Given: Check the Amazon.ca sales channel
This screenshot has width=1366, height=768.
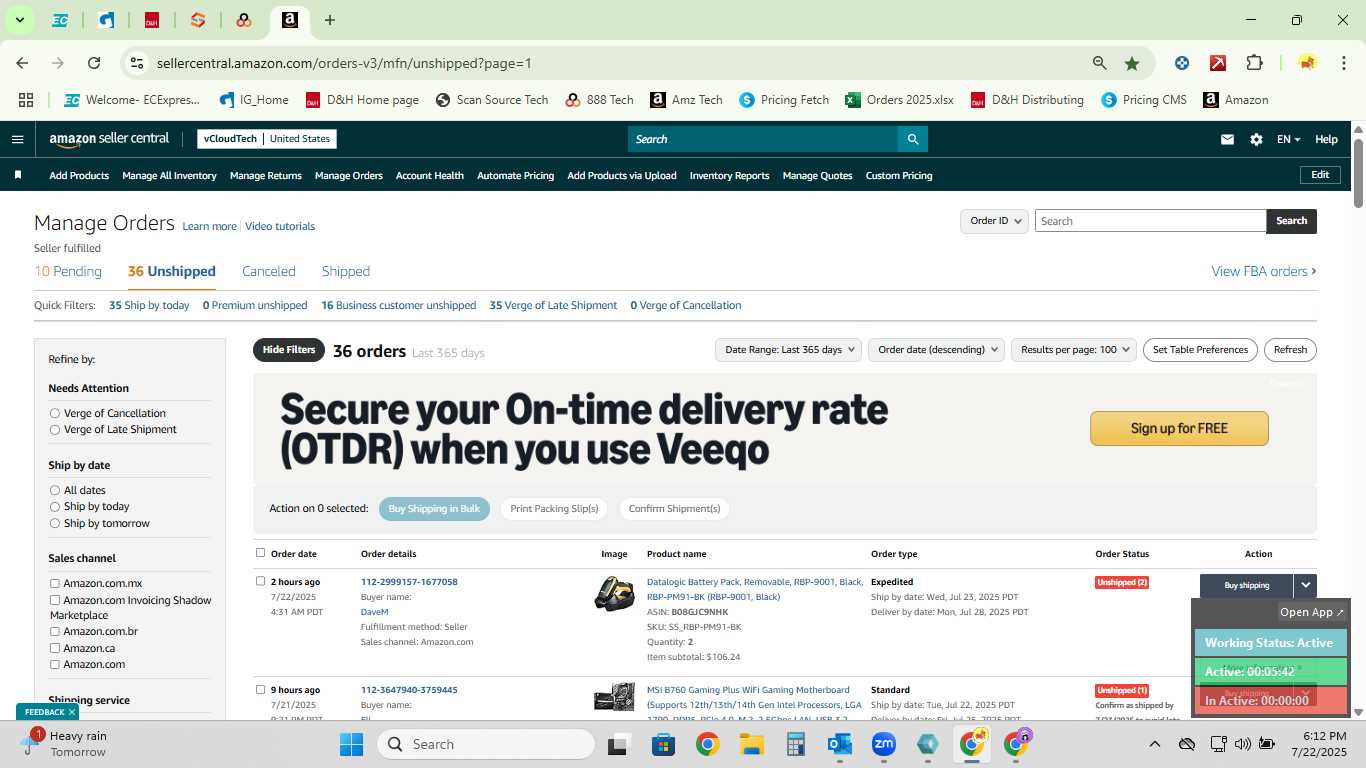Looking at the screenshot, I should tap(55, 648).
